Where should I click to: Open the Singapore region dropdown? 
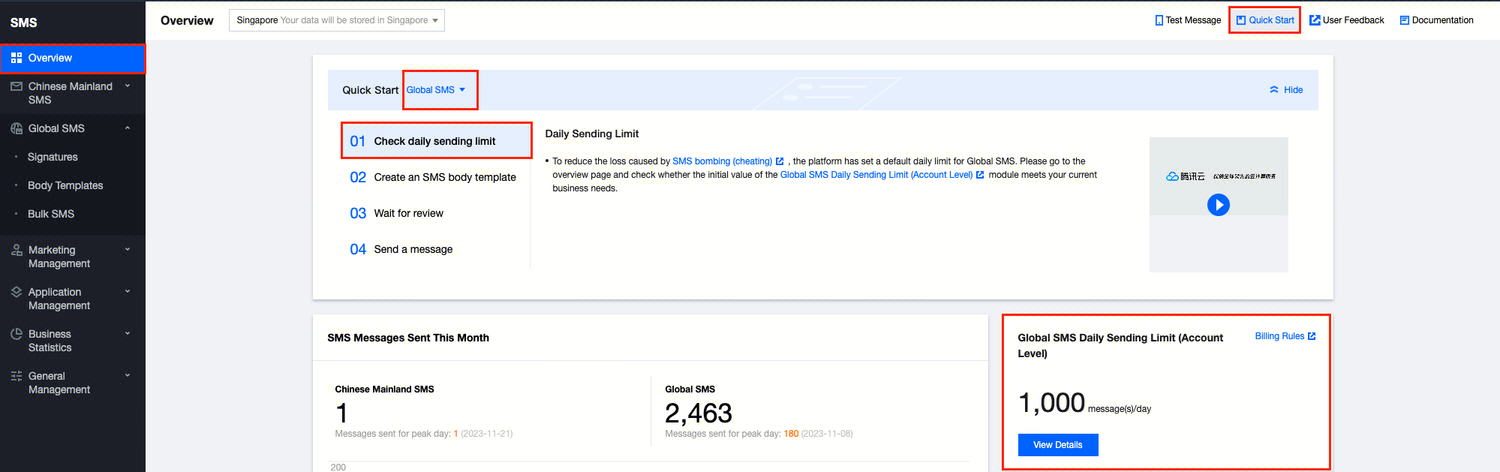tap(336, 20)
